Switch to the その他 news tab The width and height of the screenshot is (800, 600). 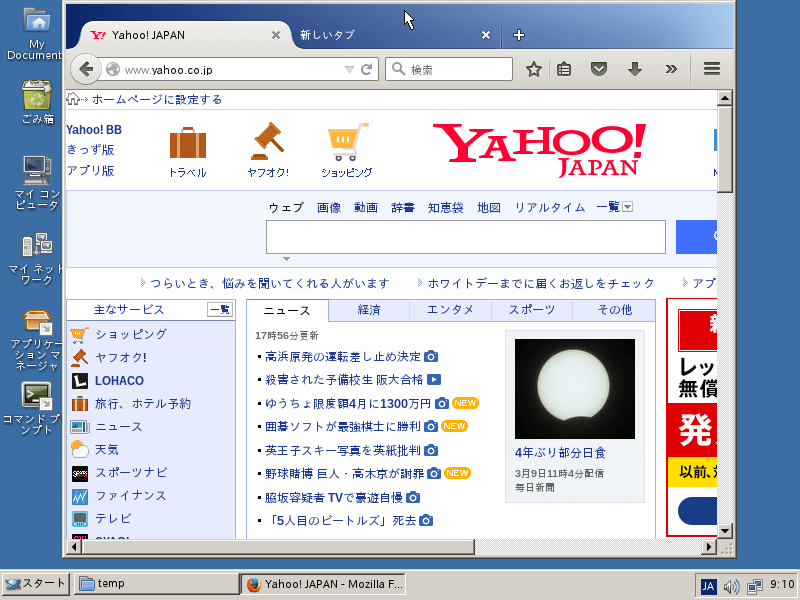614,310
